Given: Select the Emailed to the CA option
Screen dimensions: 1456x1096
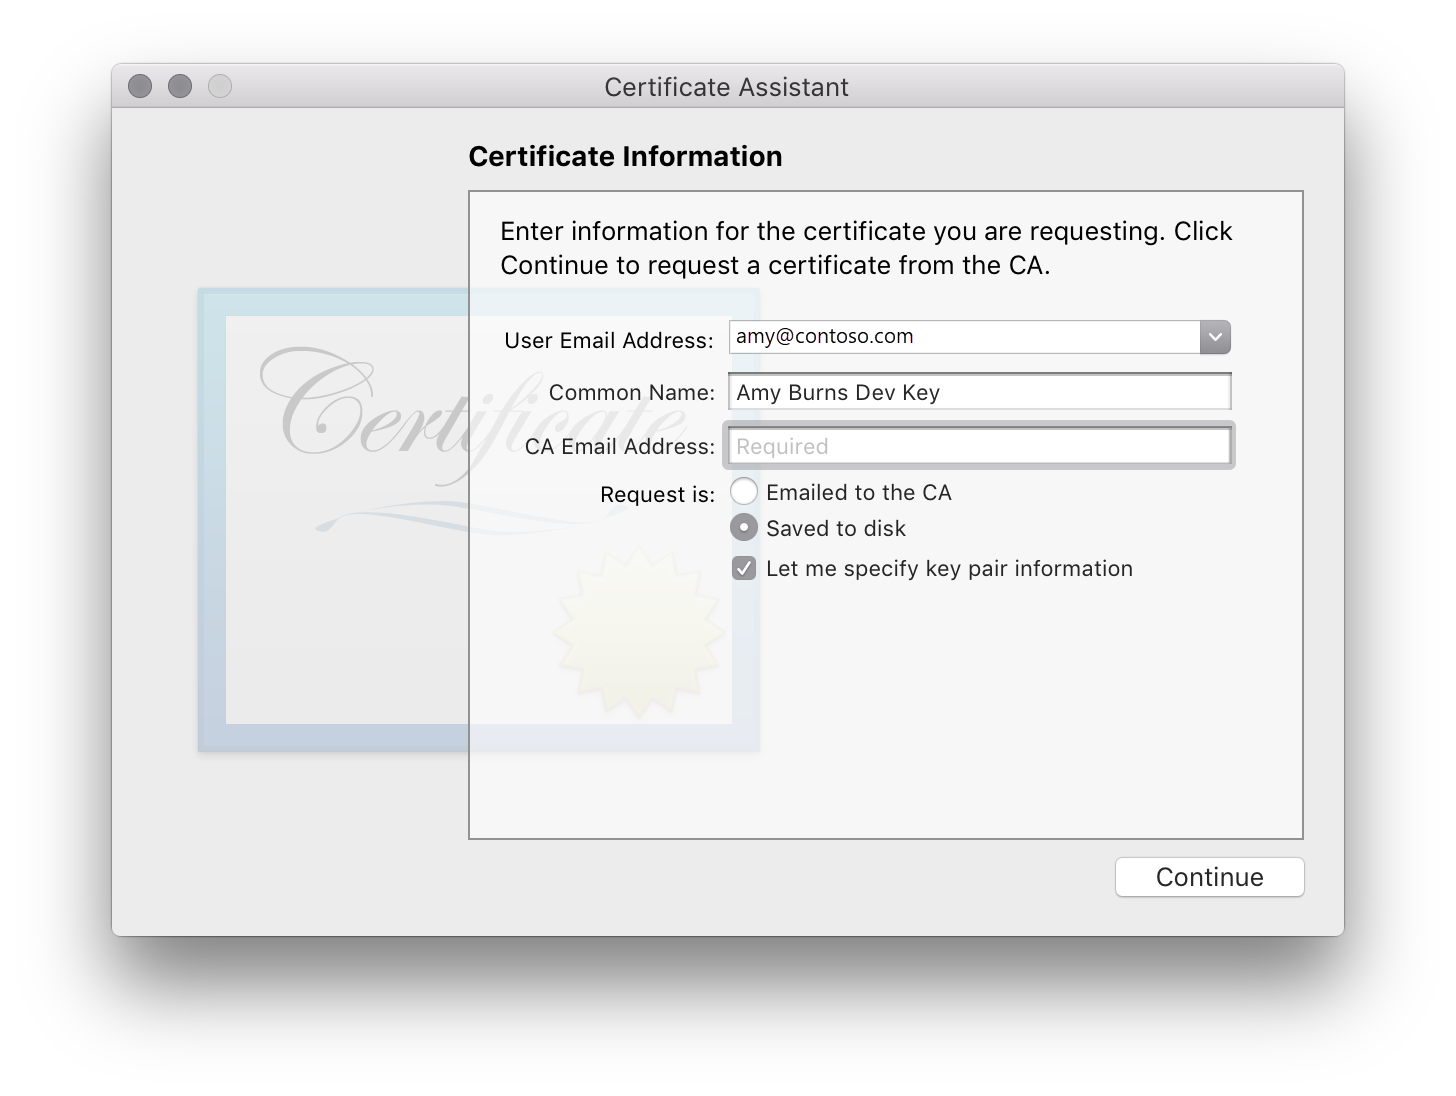Looking at the screenshot, I should 744,491.
